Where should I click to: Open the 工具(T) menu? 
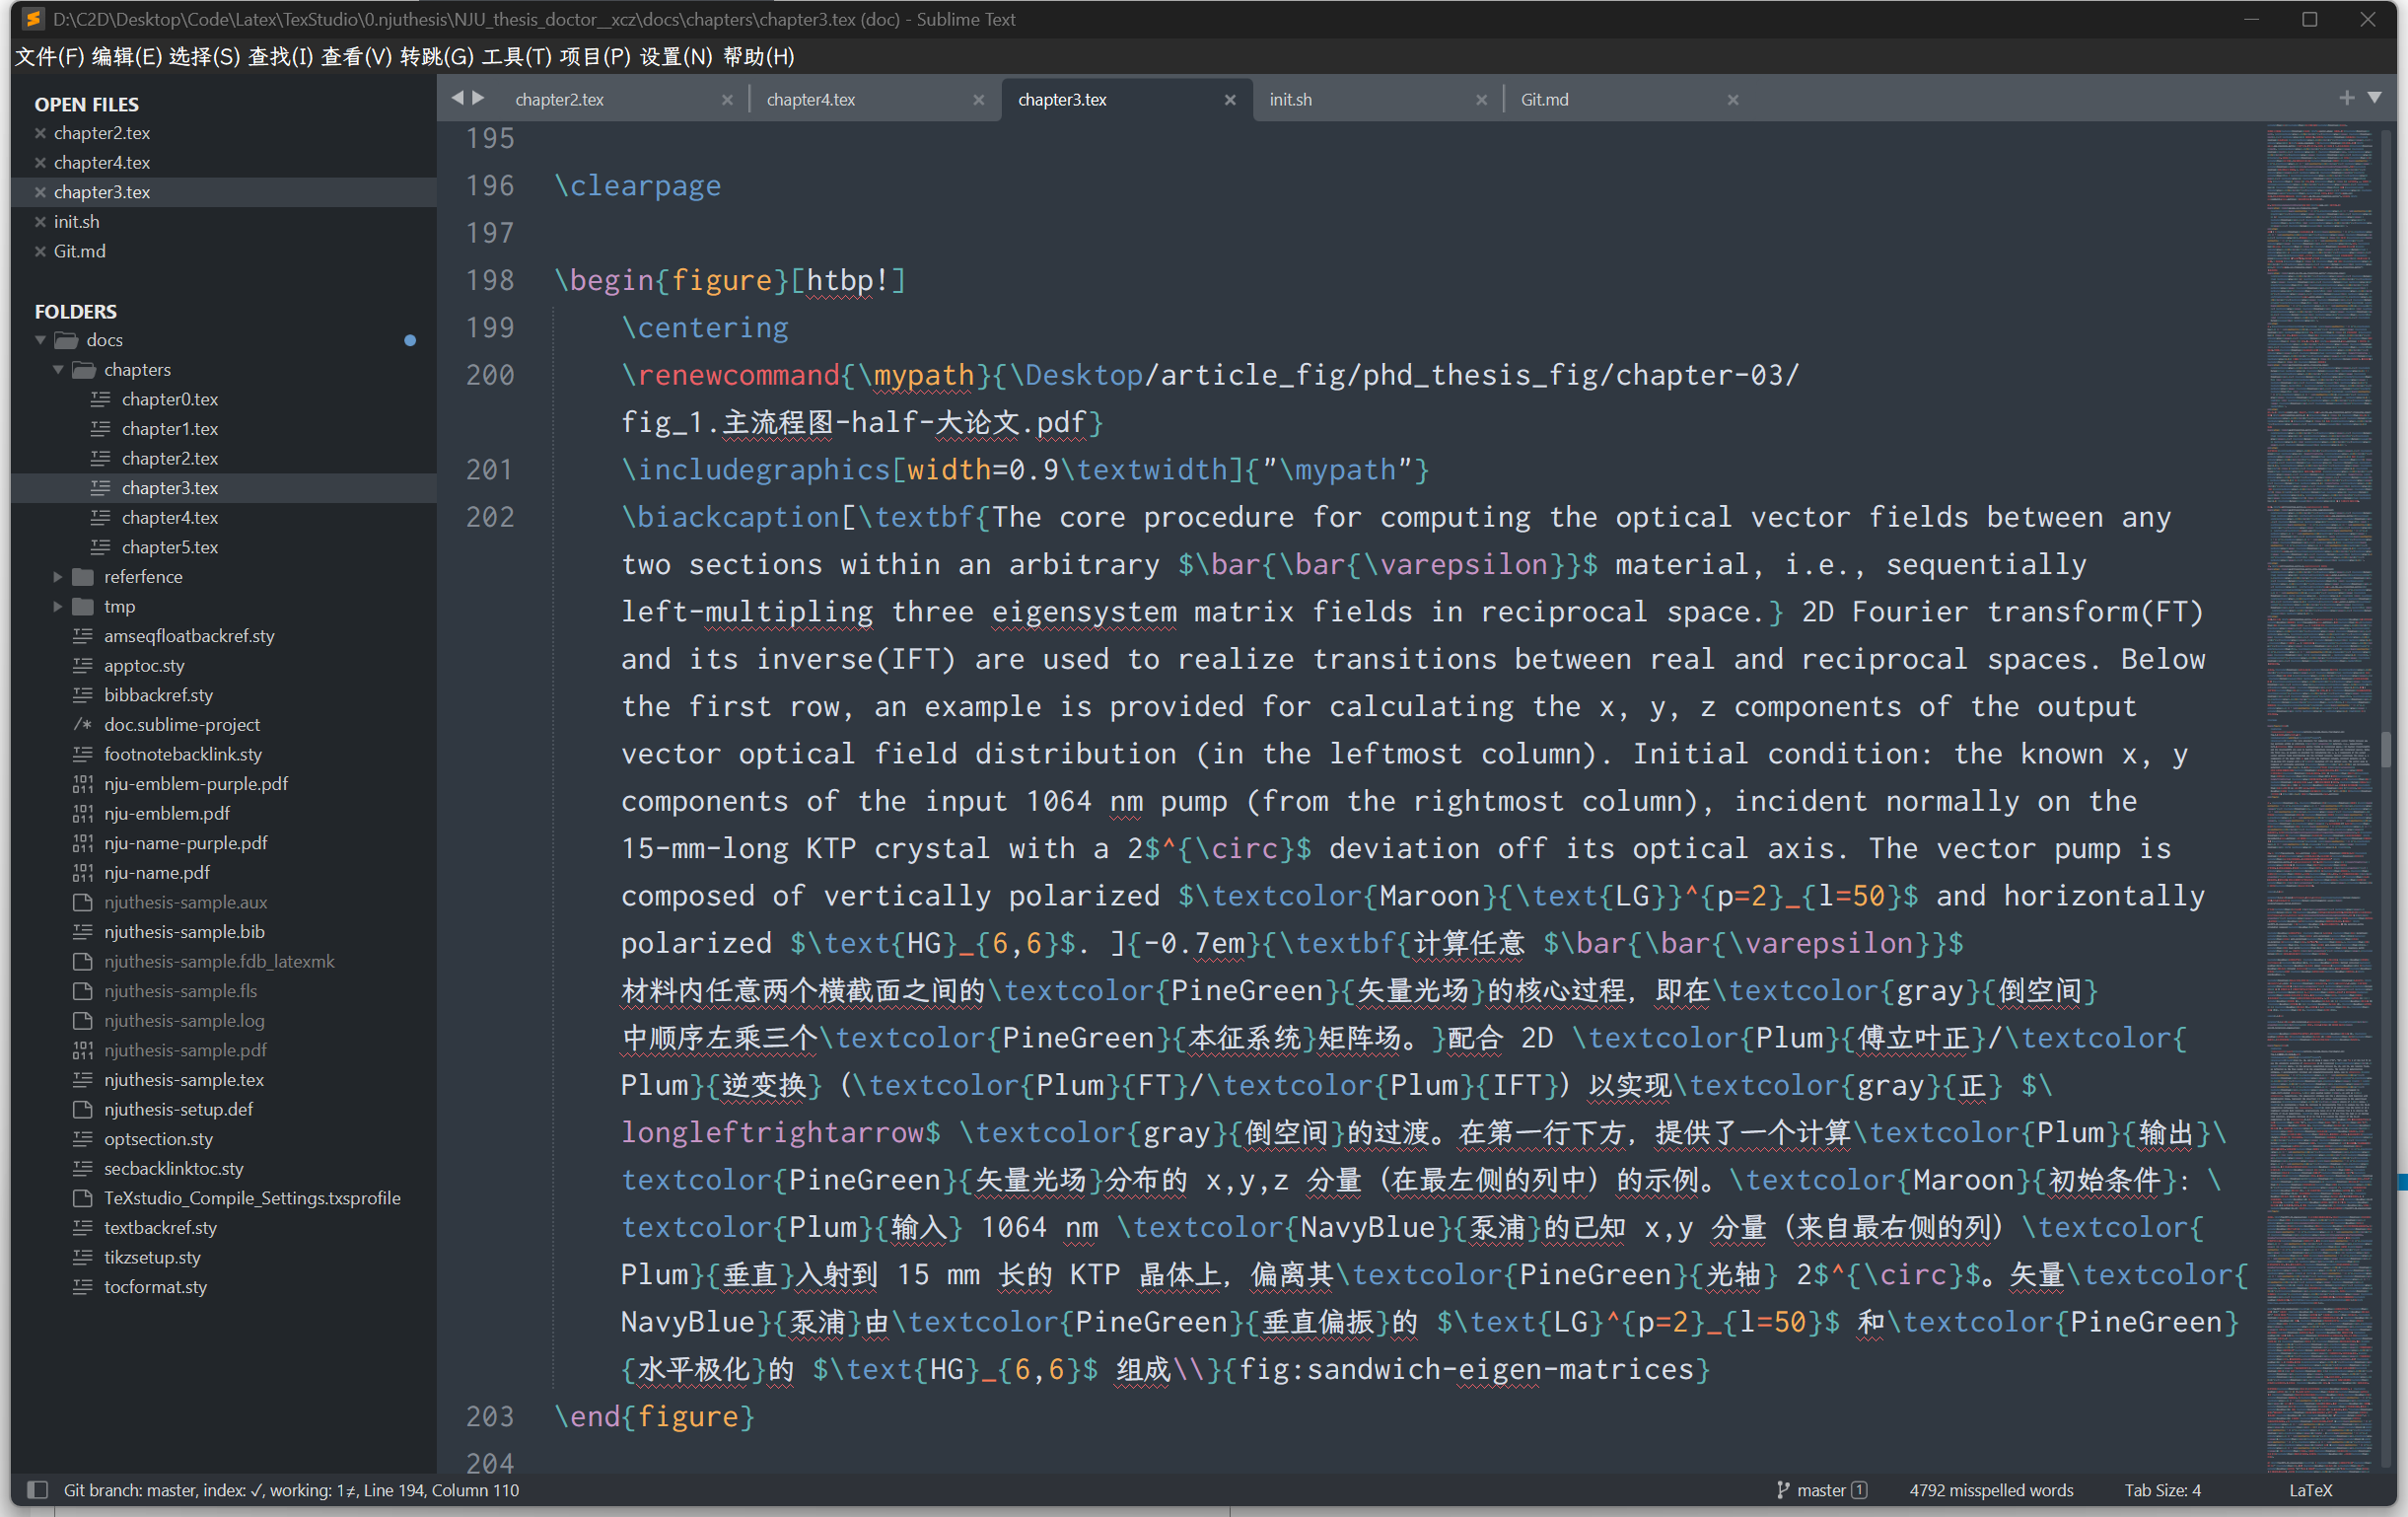[516, 57]
